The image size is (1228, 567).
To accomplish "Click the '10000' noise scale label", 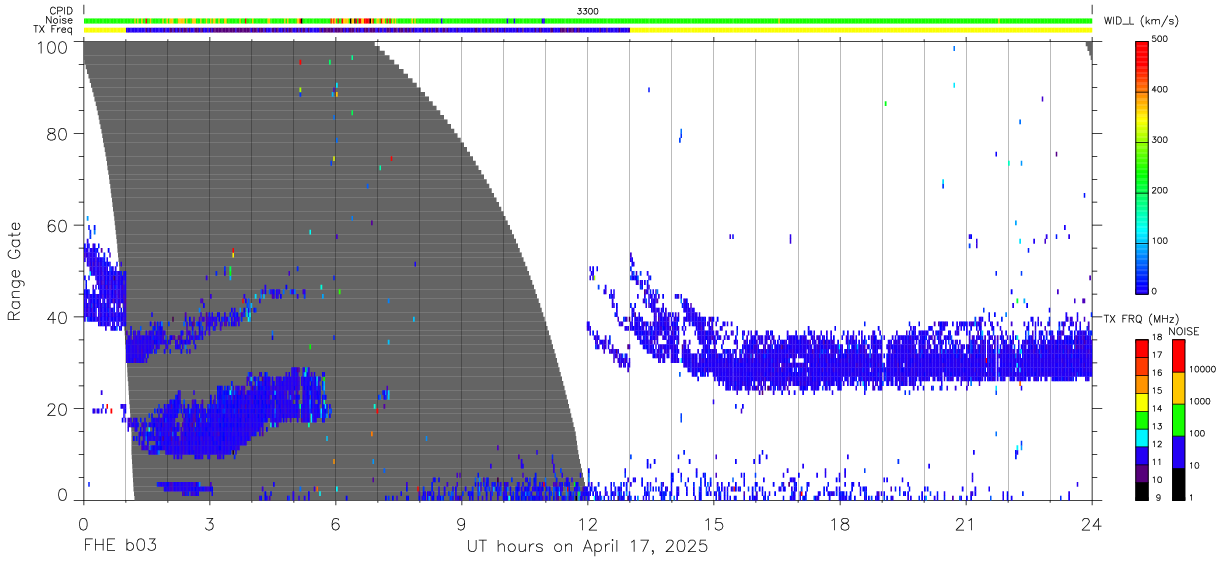I will click(x=1201, y=369).
